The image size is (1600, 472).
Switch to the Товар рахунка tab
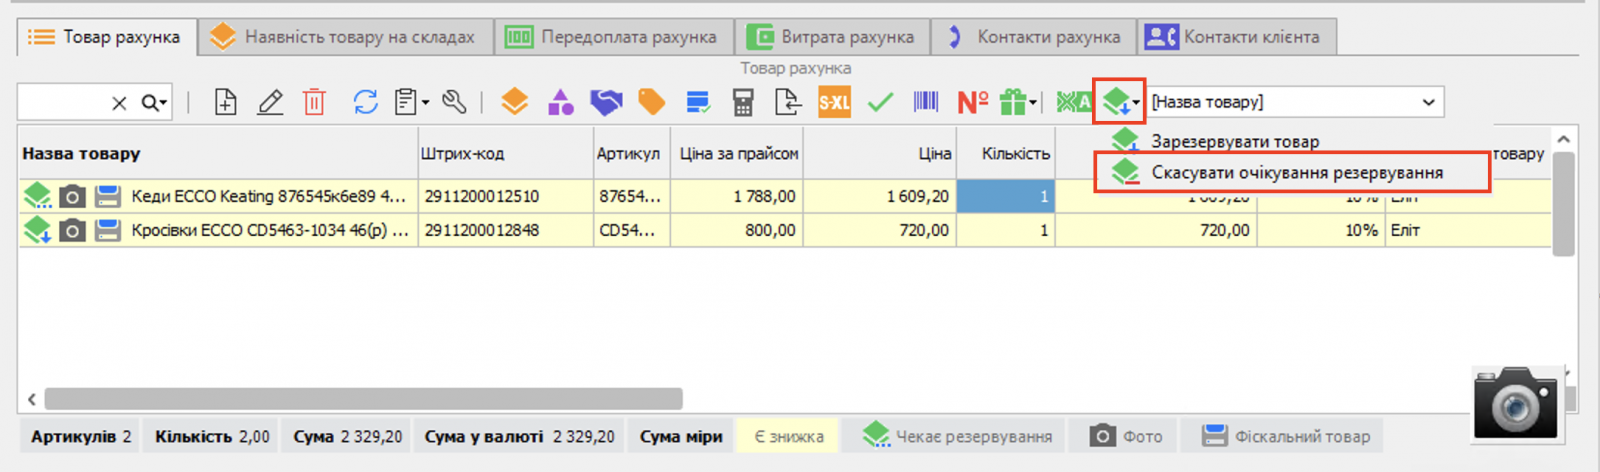[x=105, y=37]
